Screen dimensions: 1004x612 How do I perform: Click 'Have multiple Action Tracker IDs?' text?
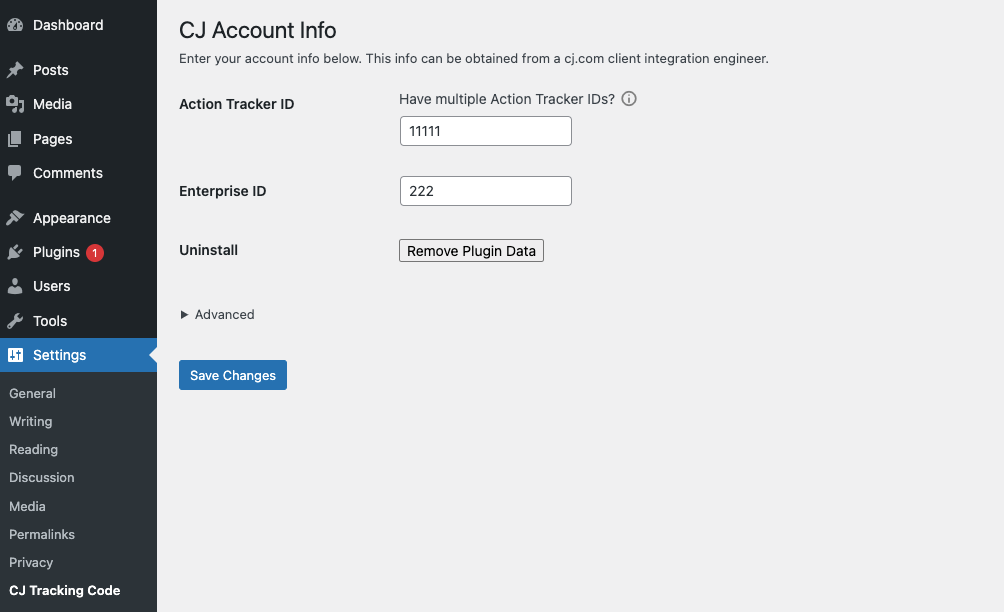(506, 99)
